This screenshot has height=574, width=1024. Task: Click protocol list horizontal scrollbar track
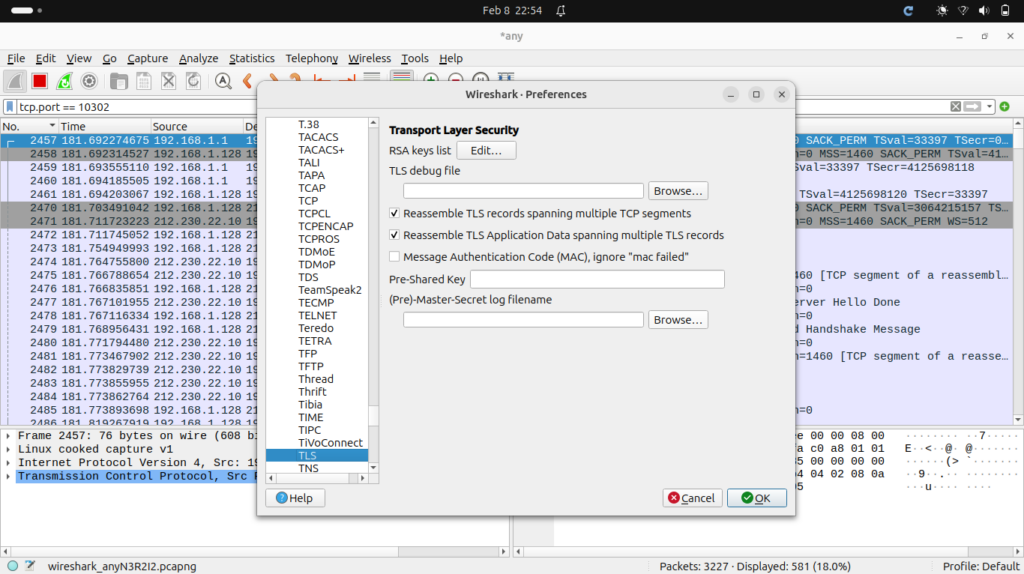pos(317,479)
